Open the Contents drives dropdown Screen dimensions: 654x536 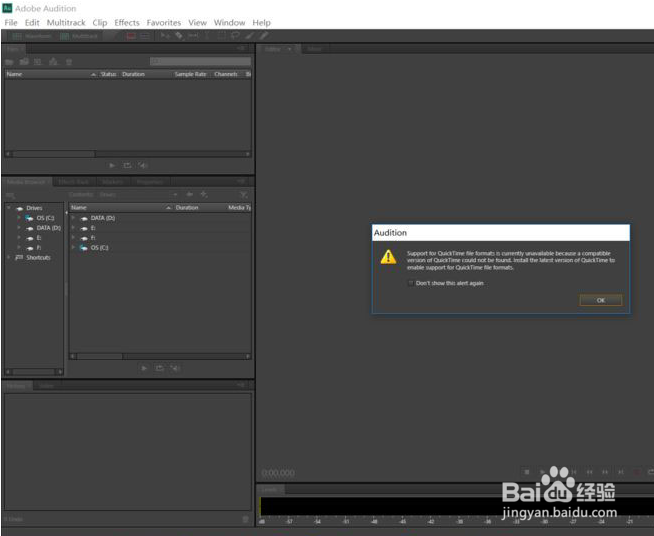pyautogui.click(x=138, y=194)
